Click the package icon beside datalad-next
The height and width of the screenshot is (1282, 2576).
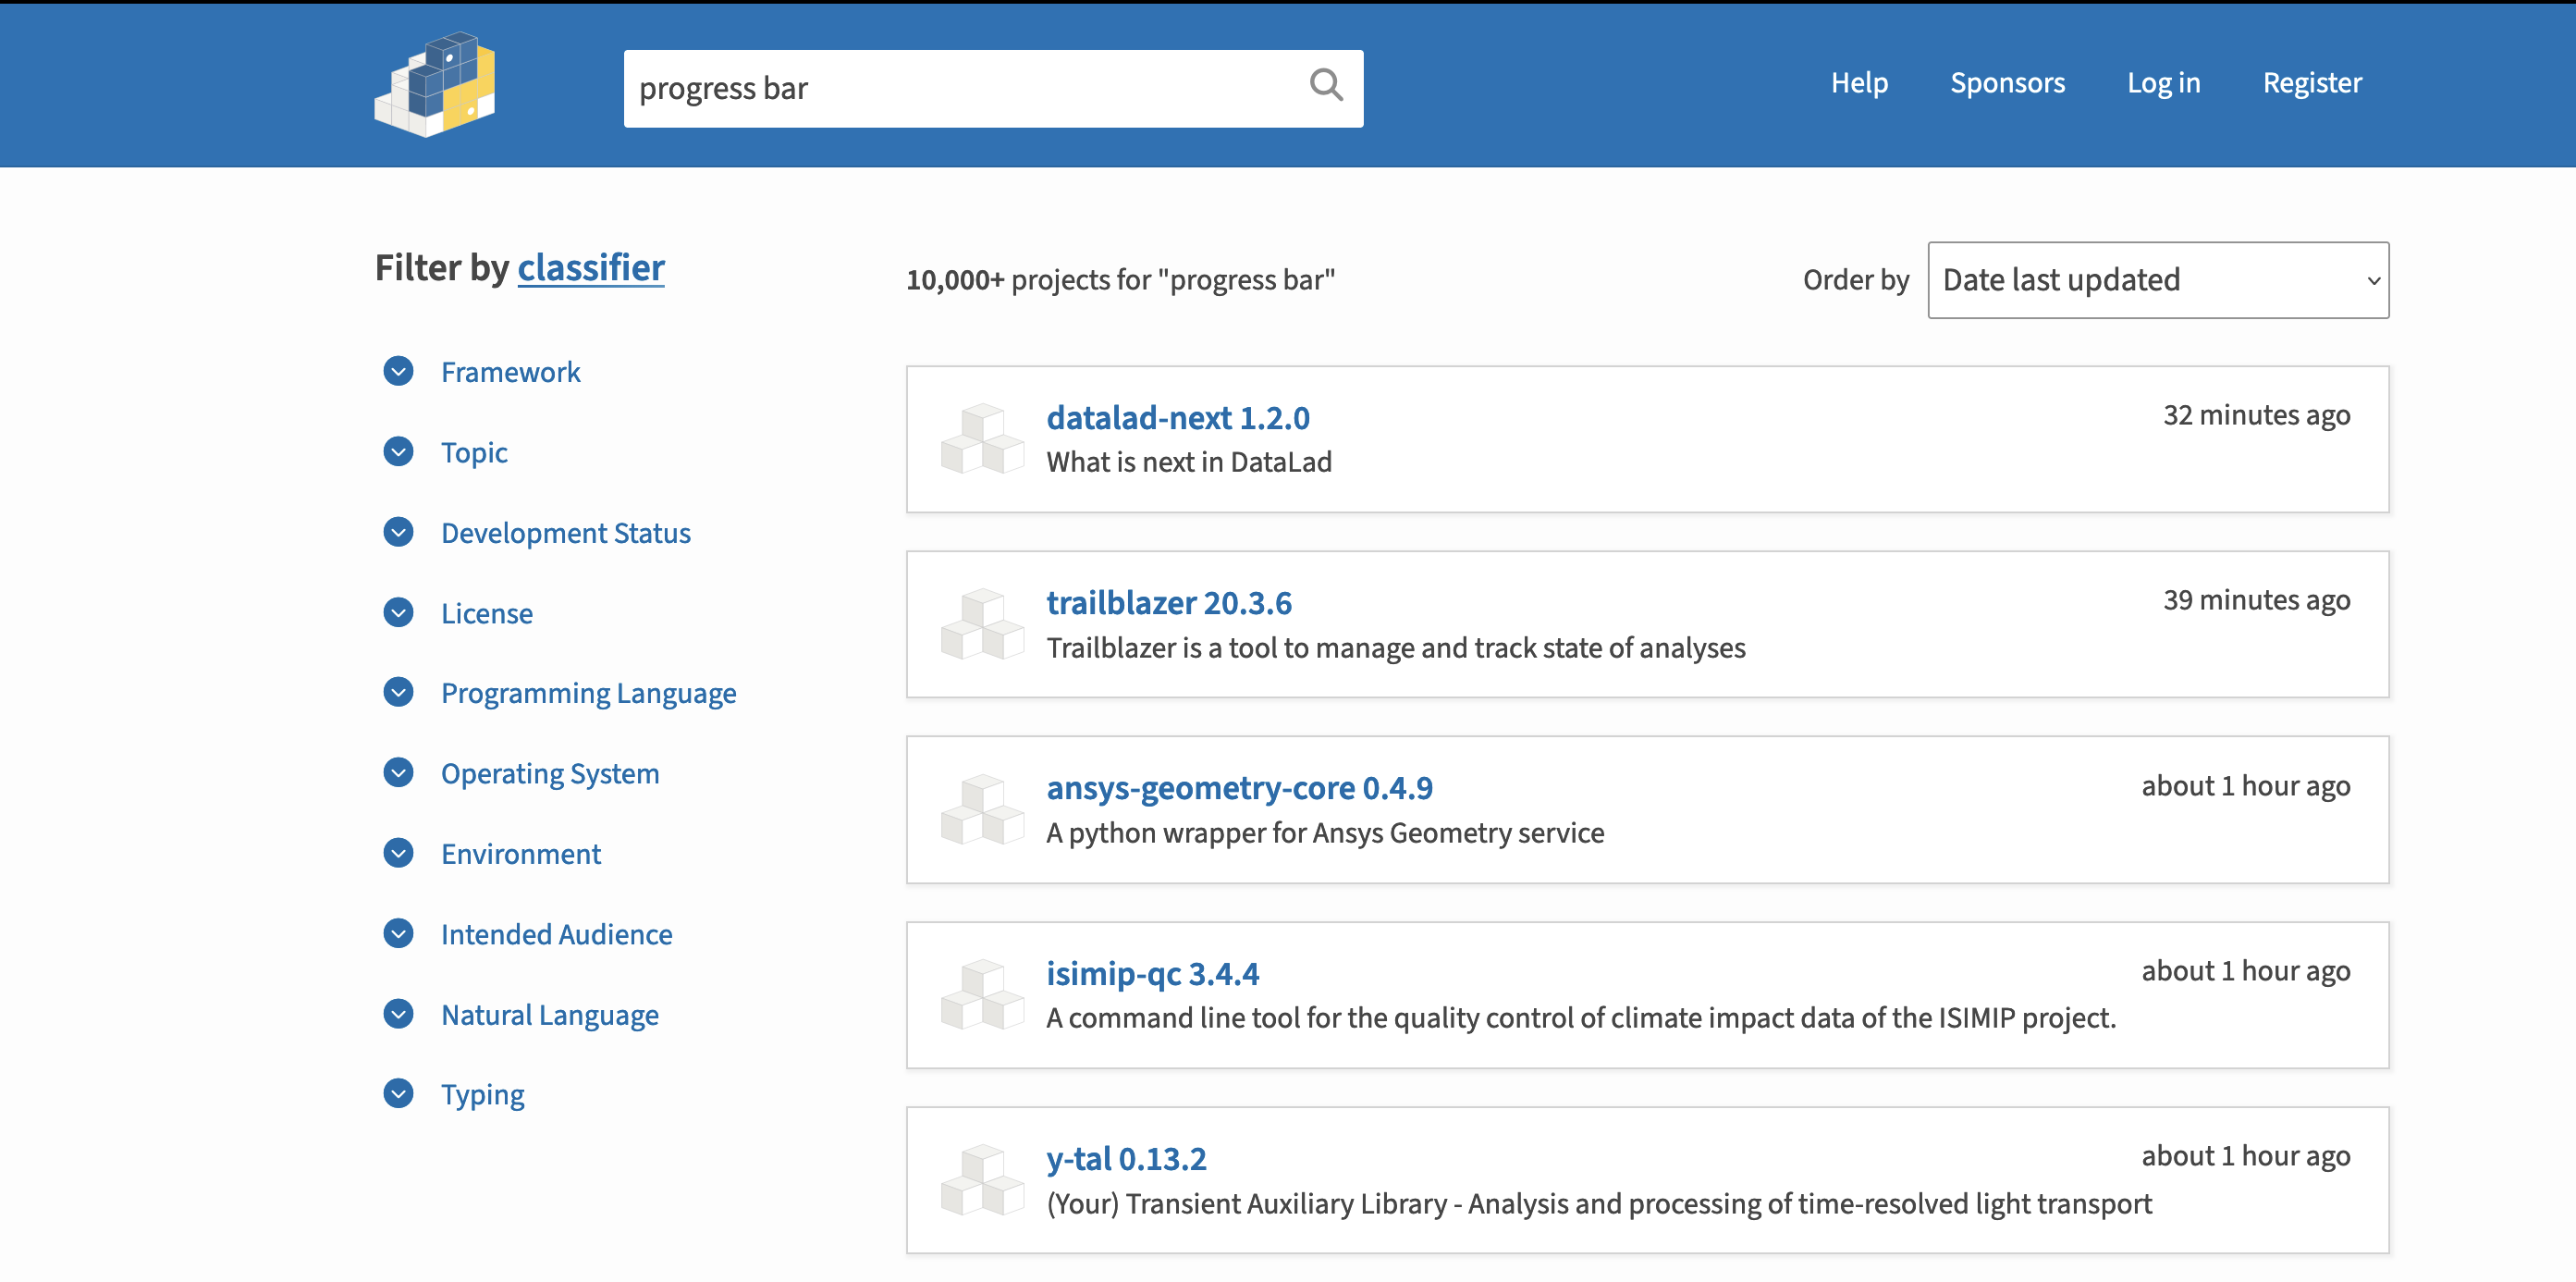982,438
